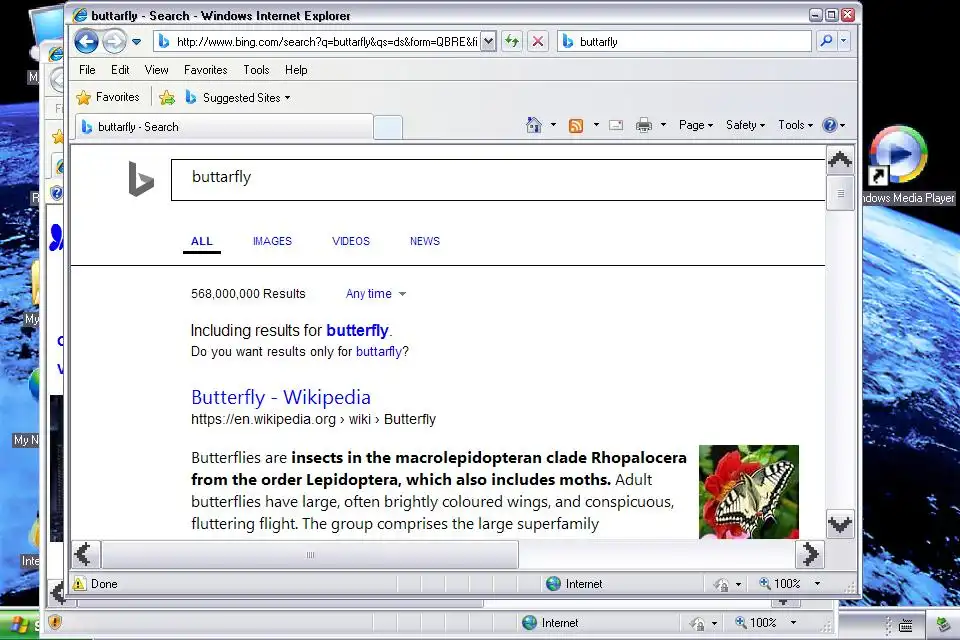Open the Help menu
Screen dimensions: 960x640
tap(296, 70)
